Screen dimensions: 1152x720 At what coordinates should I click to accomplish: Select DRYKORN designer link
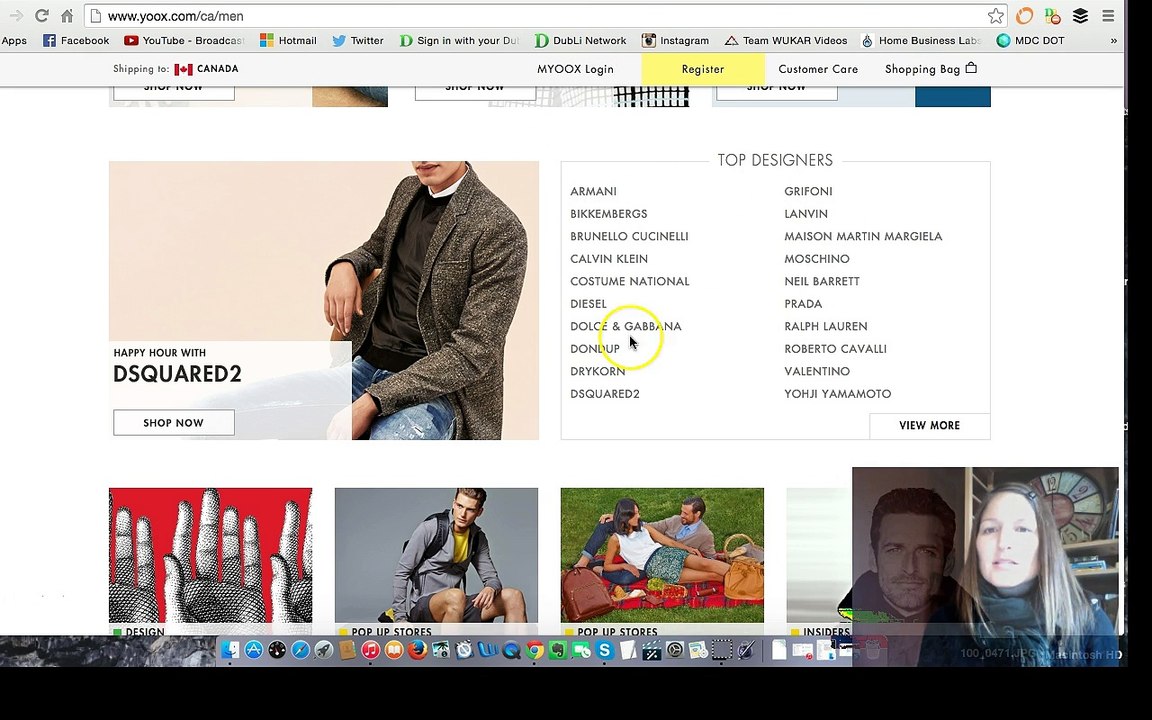pyautogui.click(x=597, y=371)
